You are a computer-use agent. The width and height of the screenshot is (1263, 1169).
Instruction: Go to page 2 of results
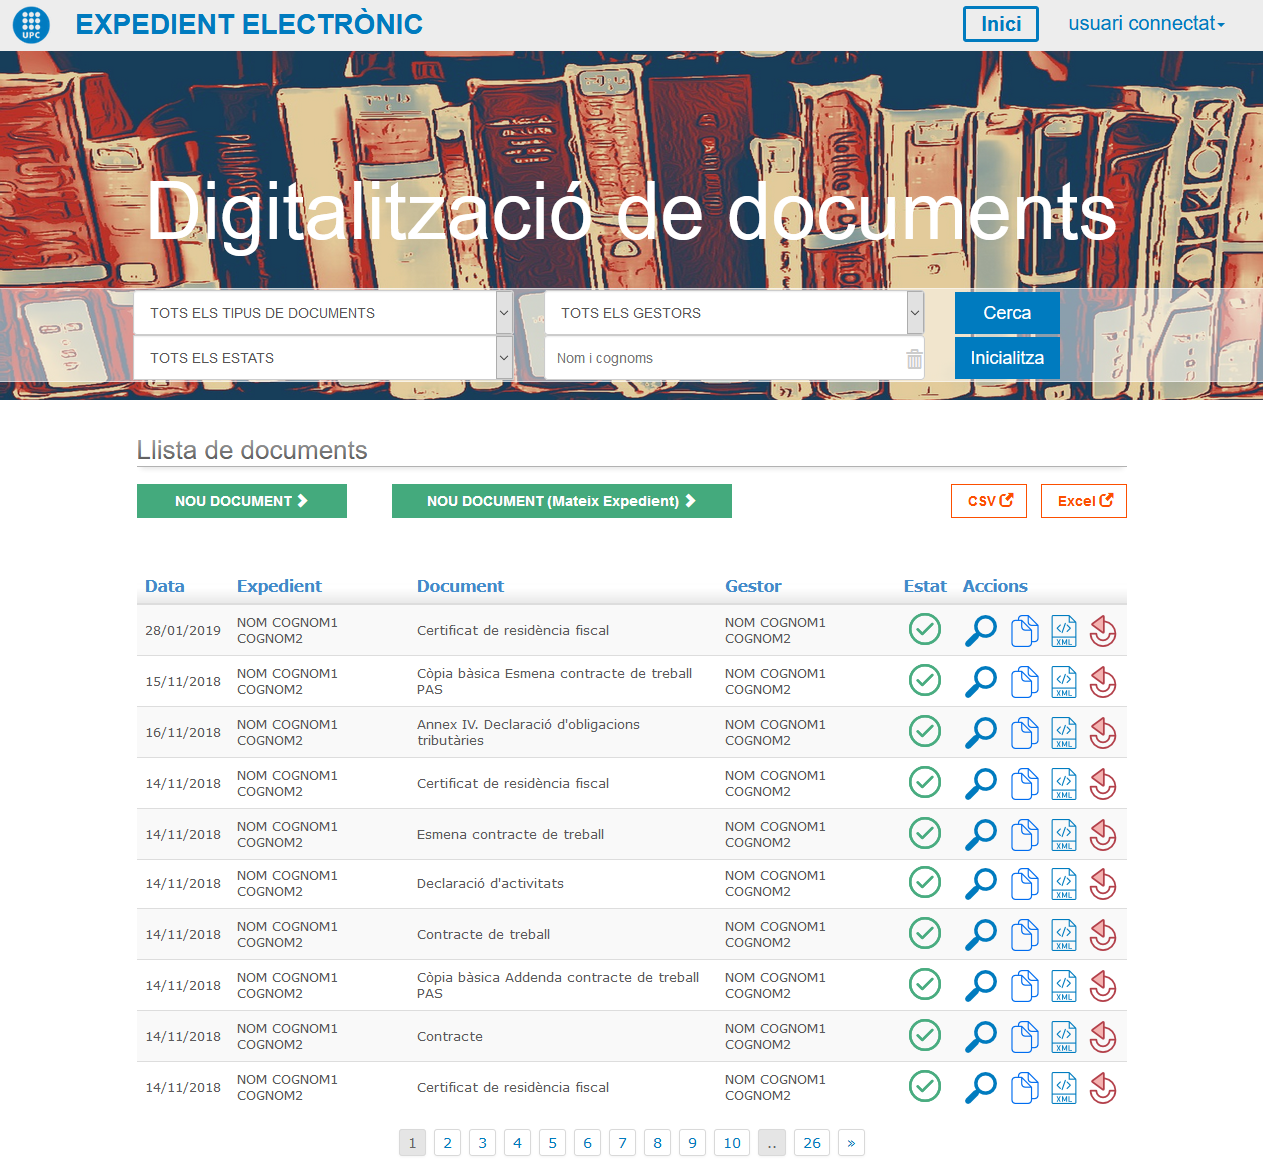pyautogui.click(x=447, y=1143)
